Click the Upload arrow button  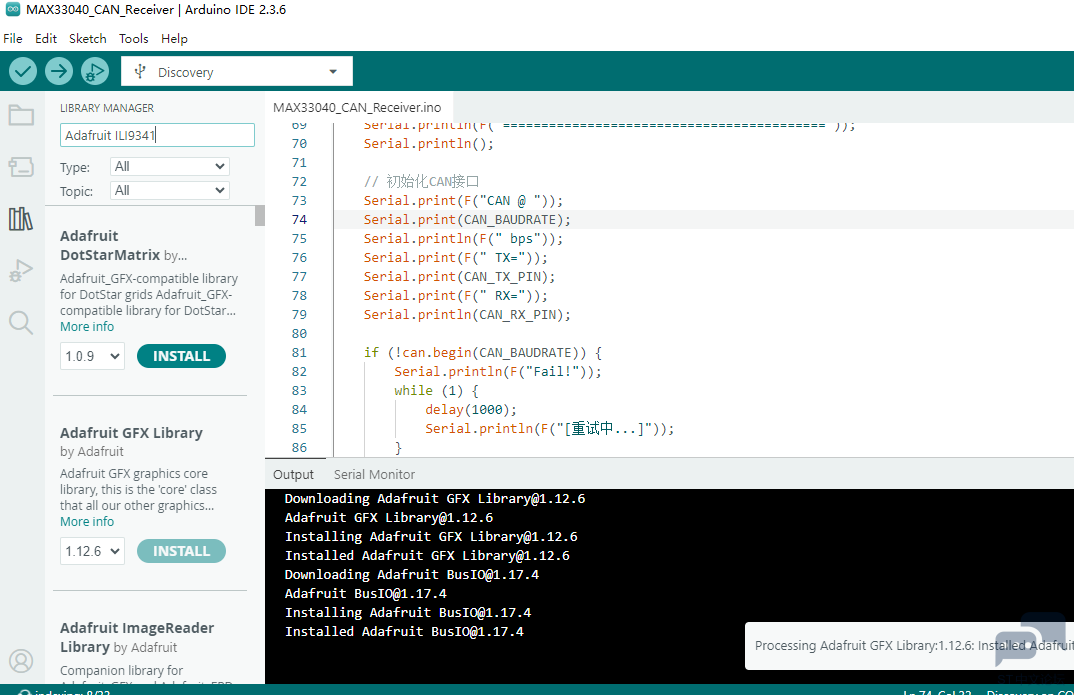pos(59,71)
